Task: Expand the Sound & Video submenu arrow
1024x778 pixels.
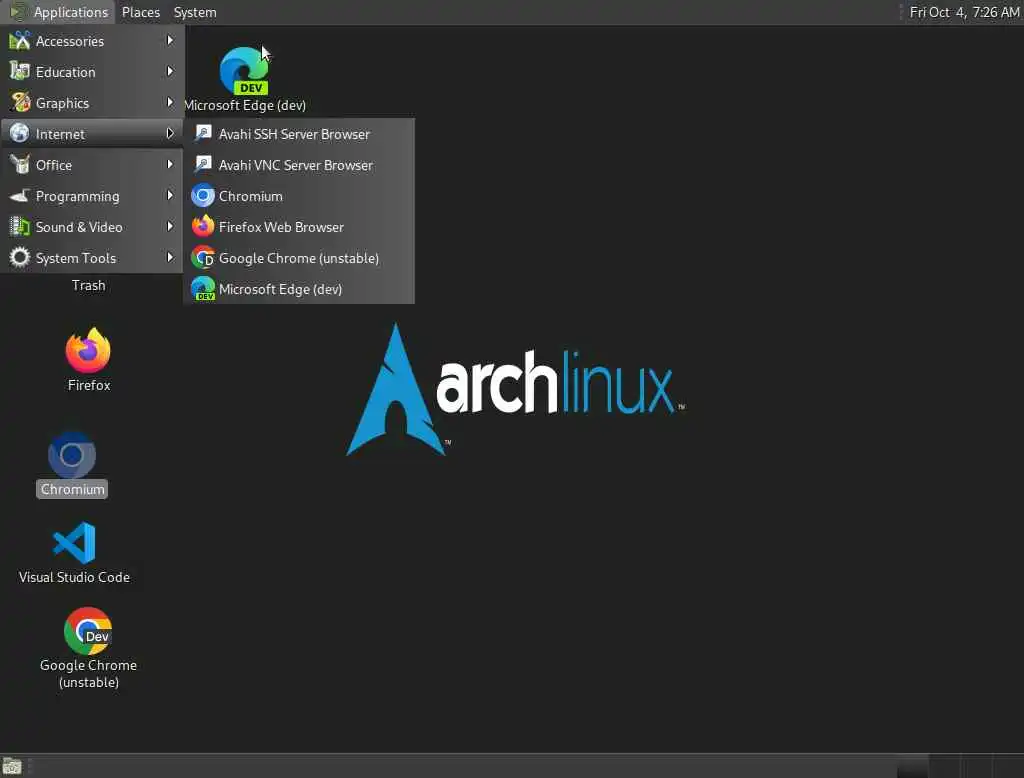Action: pos(170,226)
